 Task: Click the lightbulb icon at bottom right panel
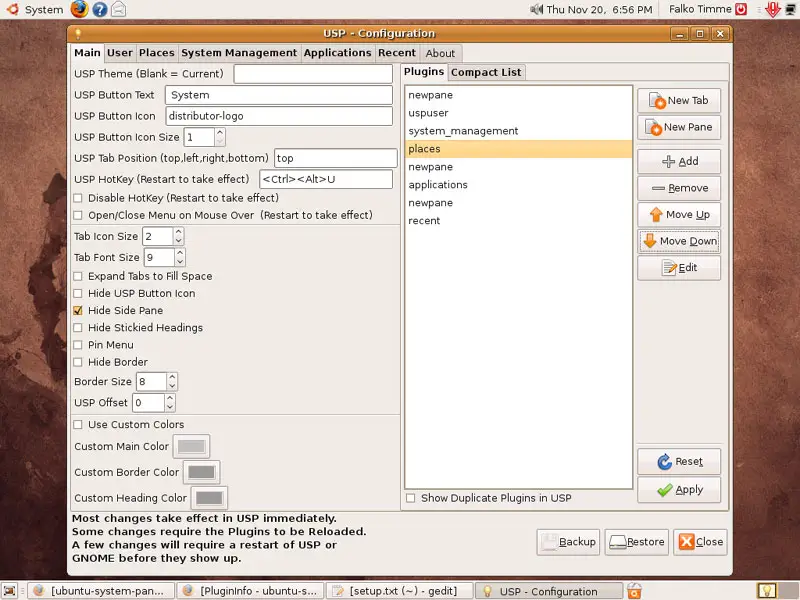click(767, 591)
